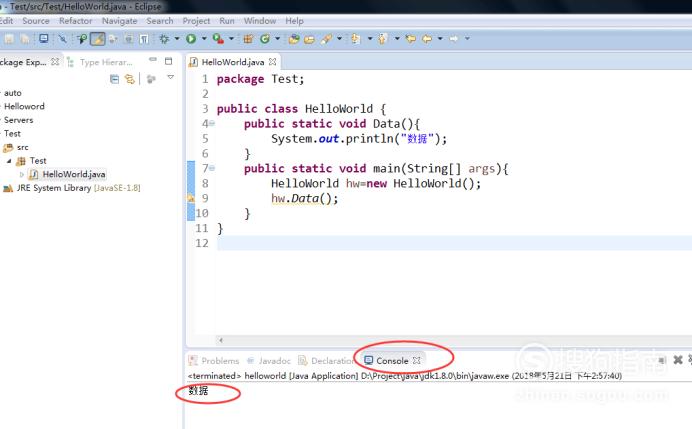Click the Run Last Tool (External Tools) icon
The height and width of the screenshot is (429, 692).
pos(218,39)
